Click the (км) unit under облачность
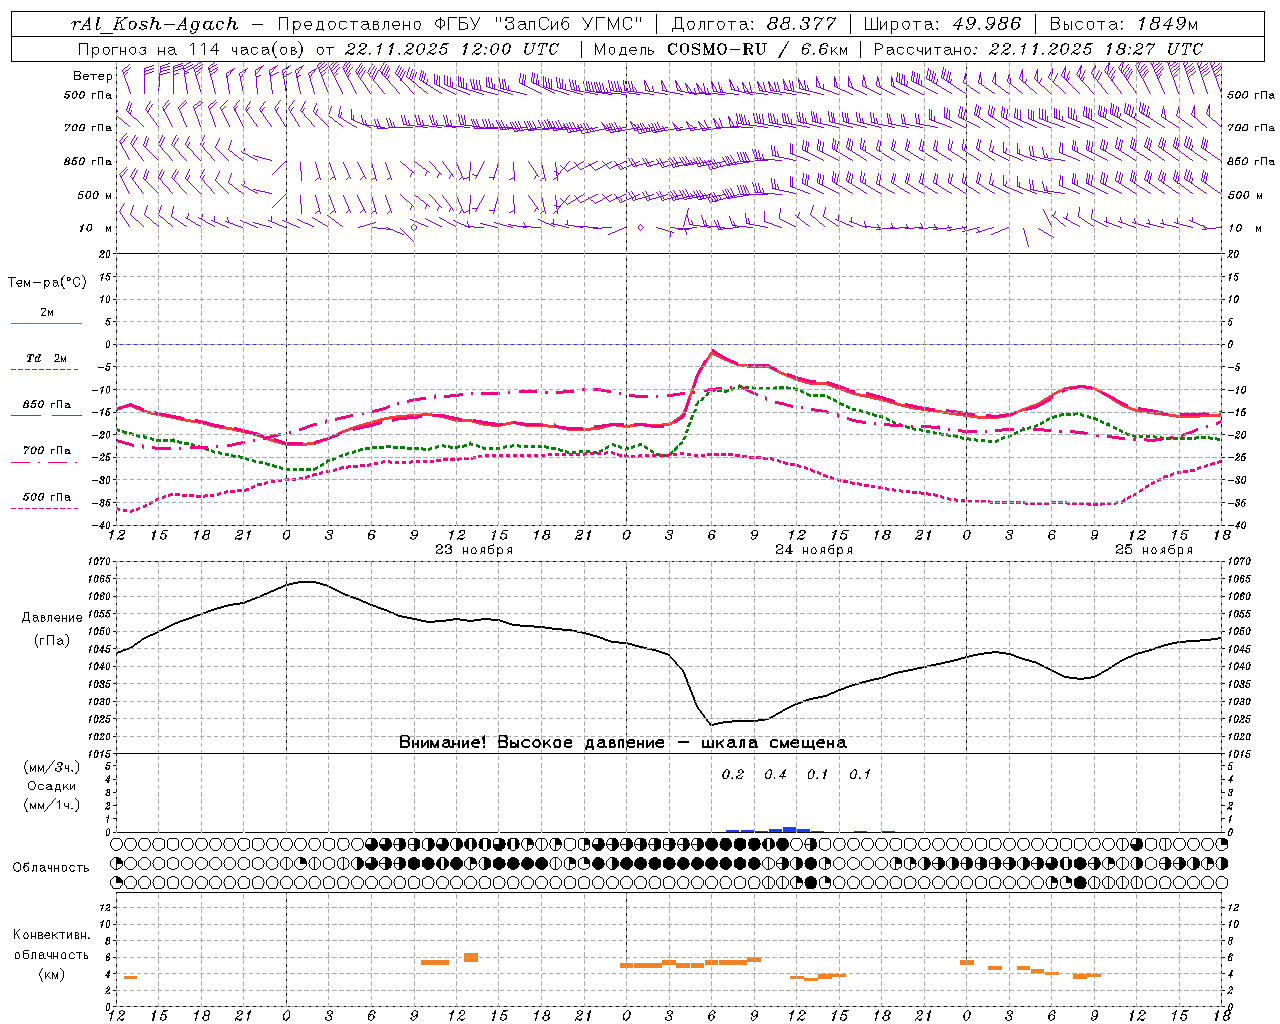 point(52,974)
